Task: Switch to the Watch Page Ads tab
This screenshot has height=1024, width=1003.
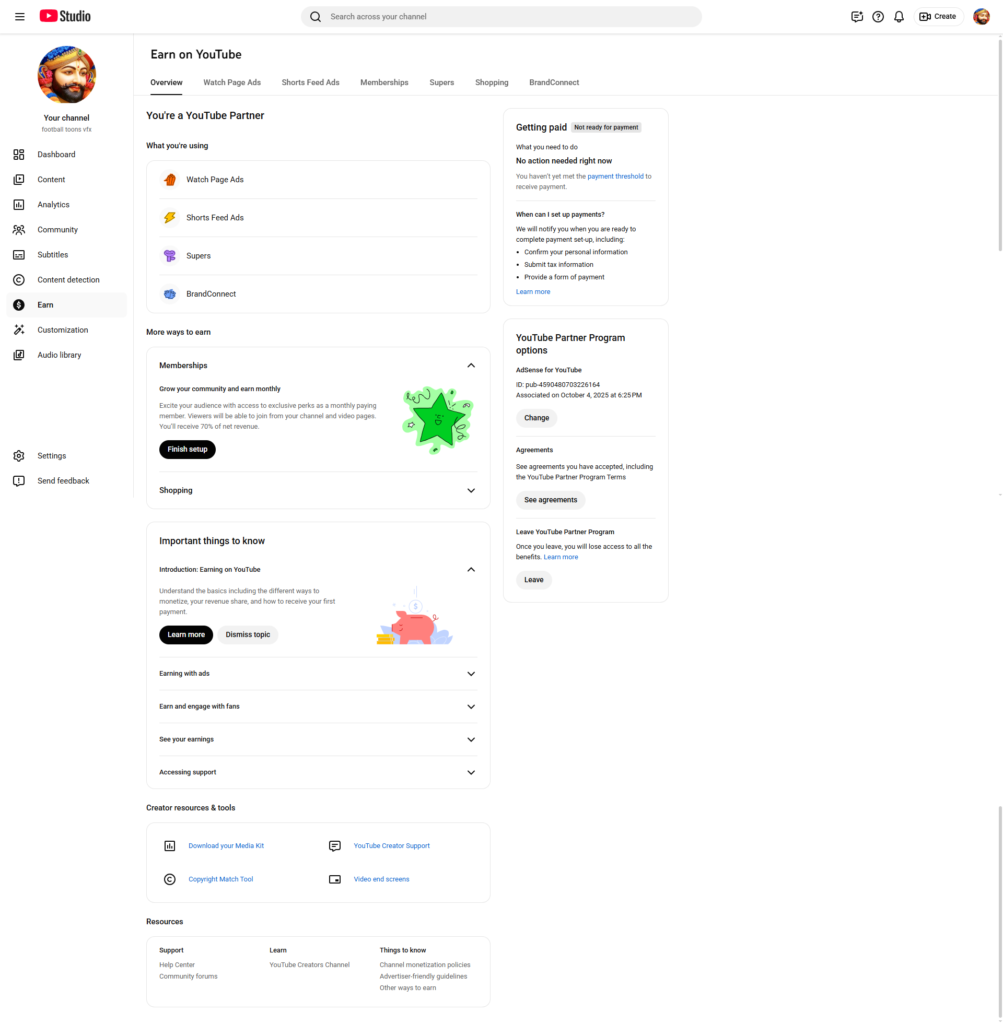Action: point(232,82)
